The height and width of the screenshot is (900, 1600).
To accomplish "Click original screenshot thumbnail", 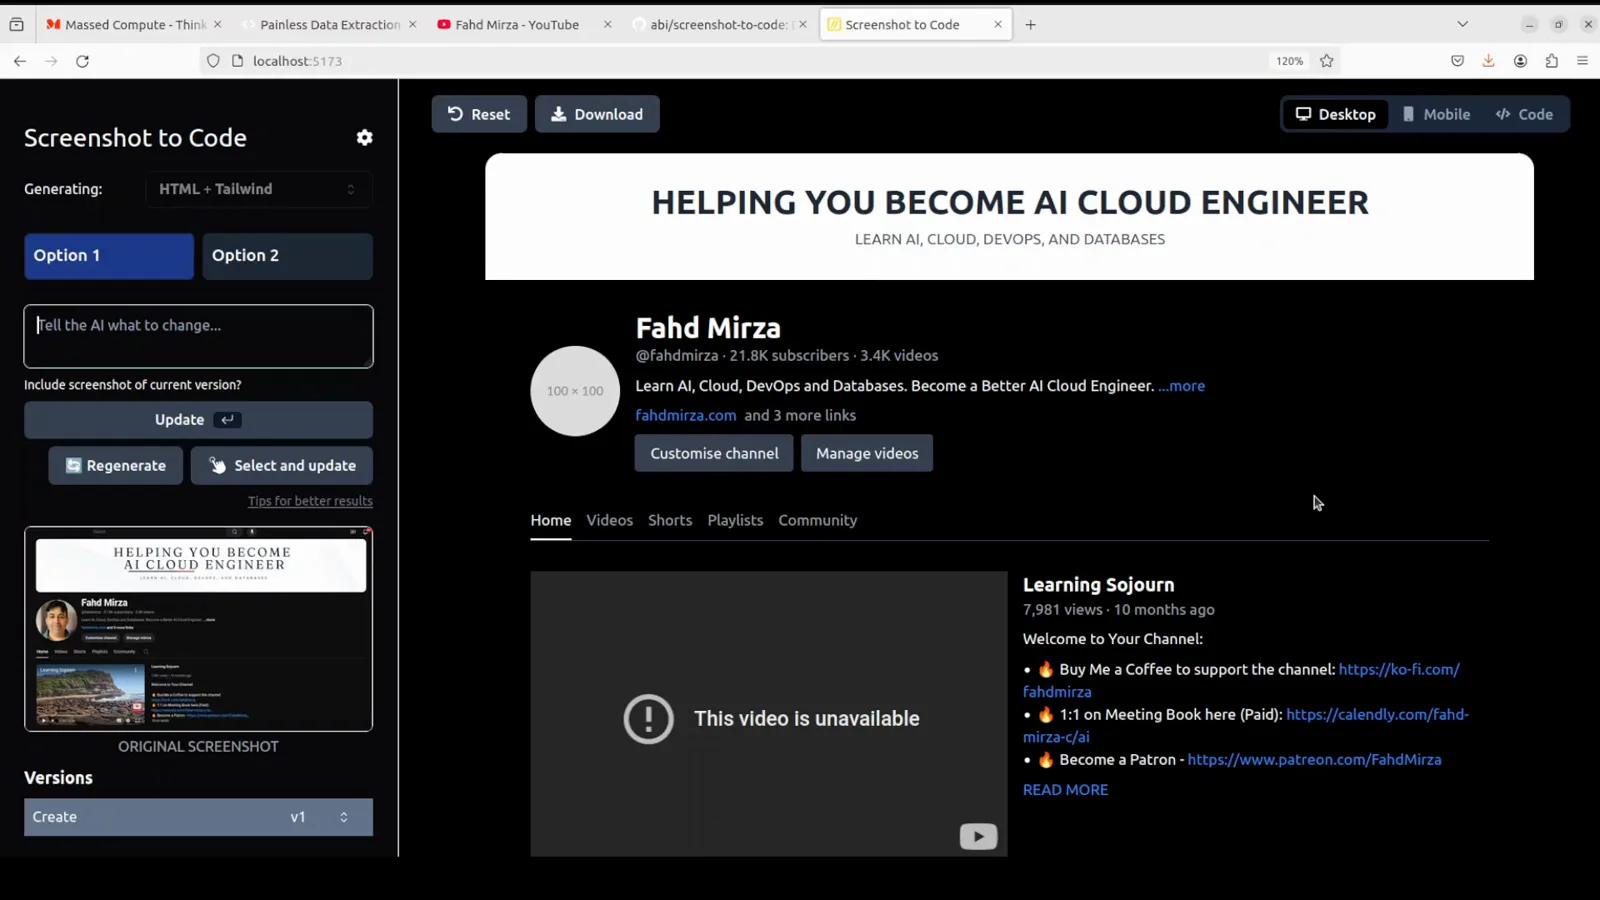I will click(x=198, y=629).
